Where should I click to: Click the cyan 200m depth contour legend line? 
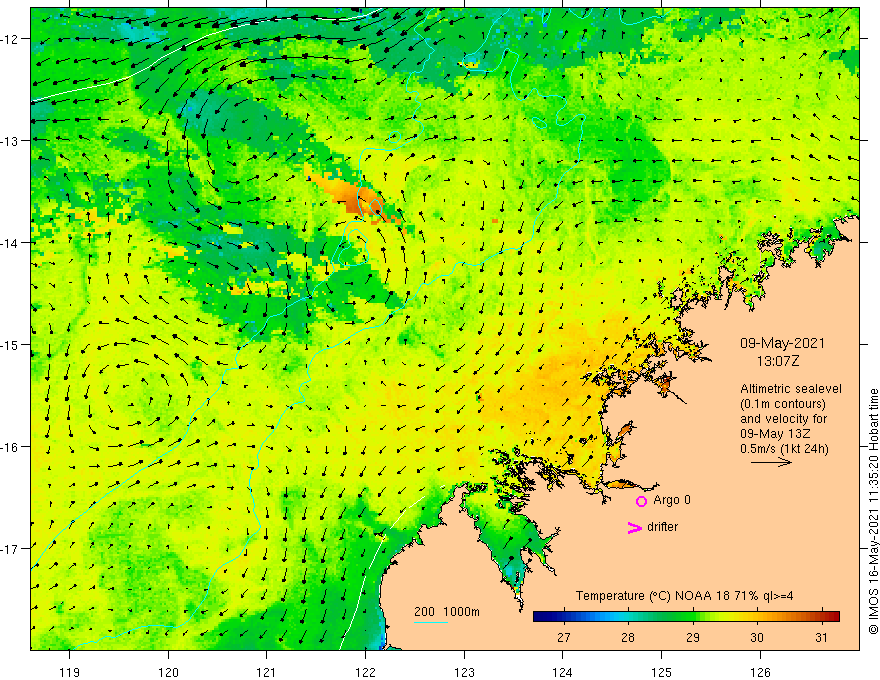point(430,622)
